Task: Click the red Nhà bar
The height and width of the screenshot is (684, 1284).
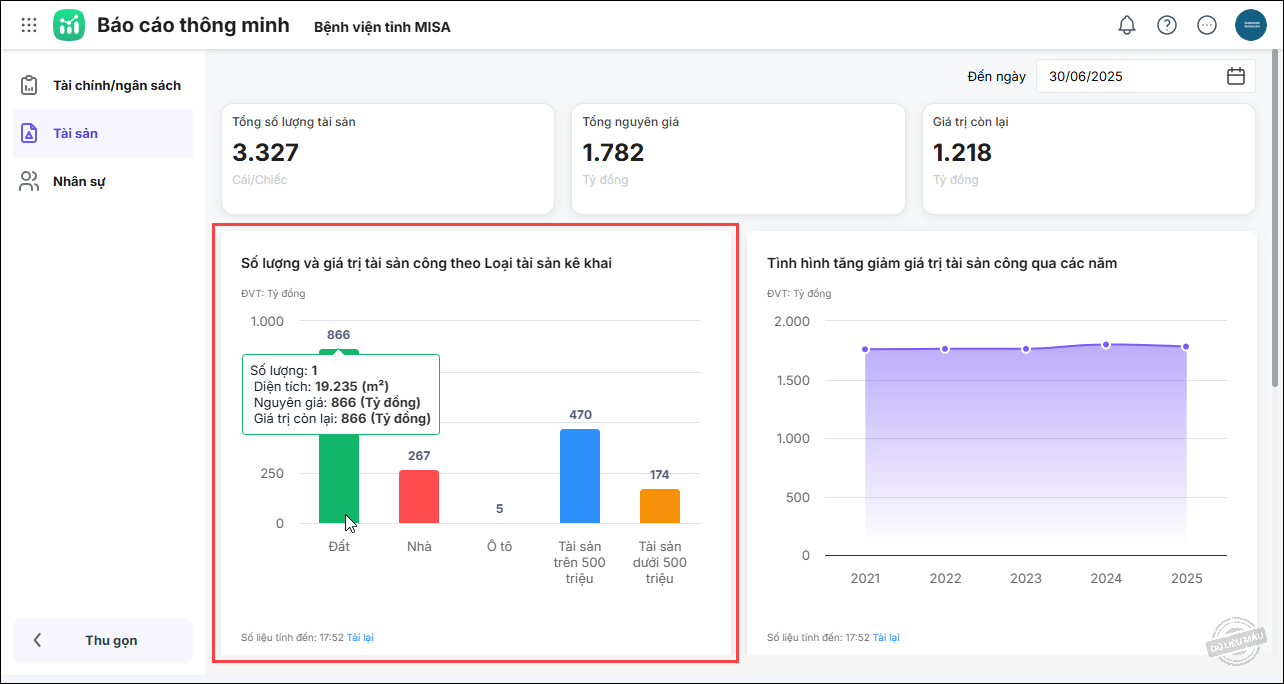Action: 419,497
